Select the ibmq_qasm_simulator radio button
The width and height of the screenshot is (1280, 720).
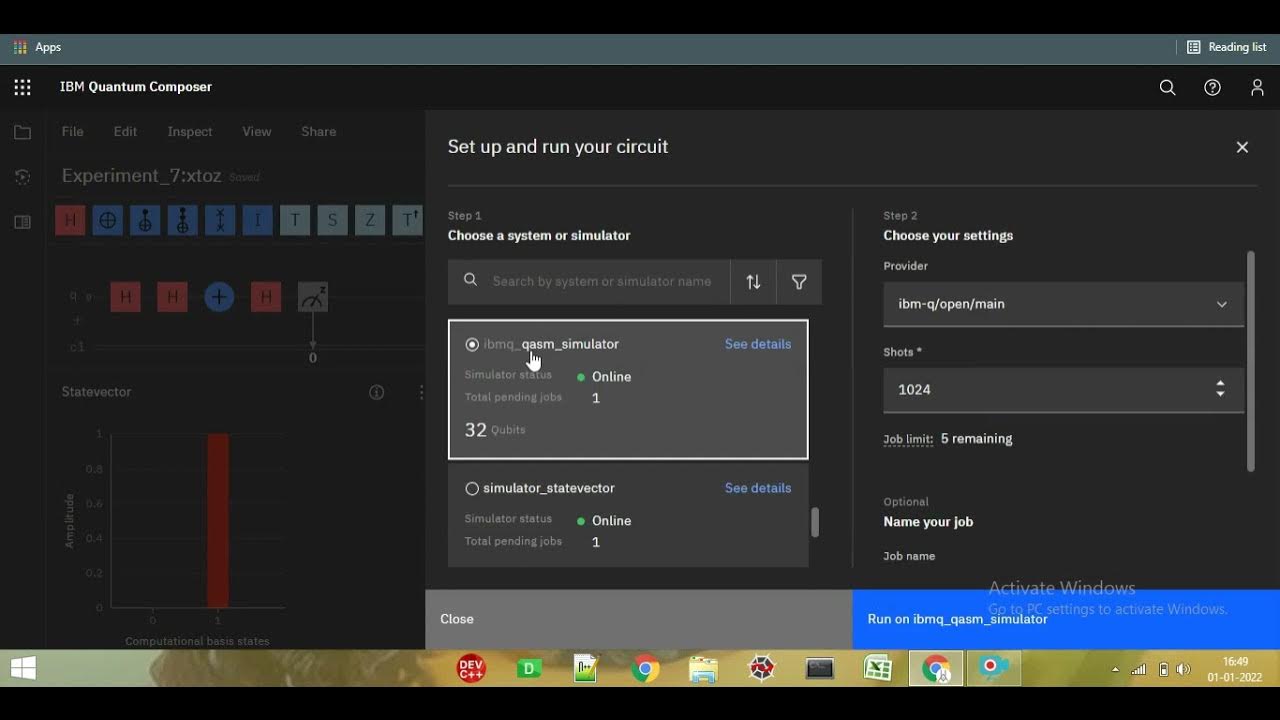click(472, 344)
